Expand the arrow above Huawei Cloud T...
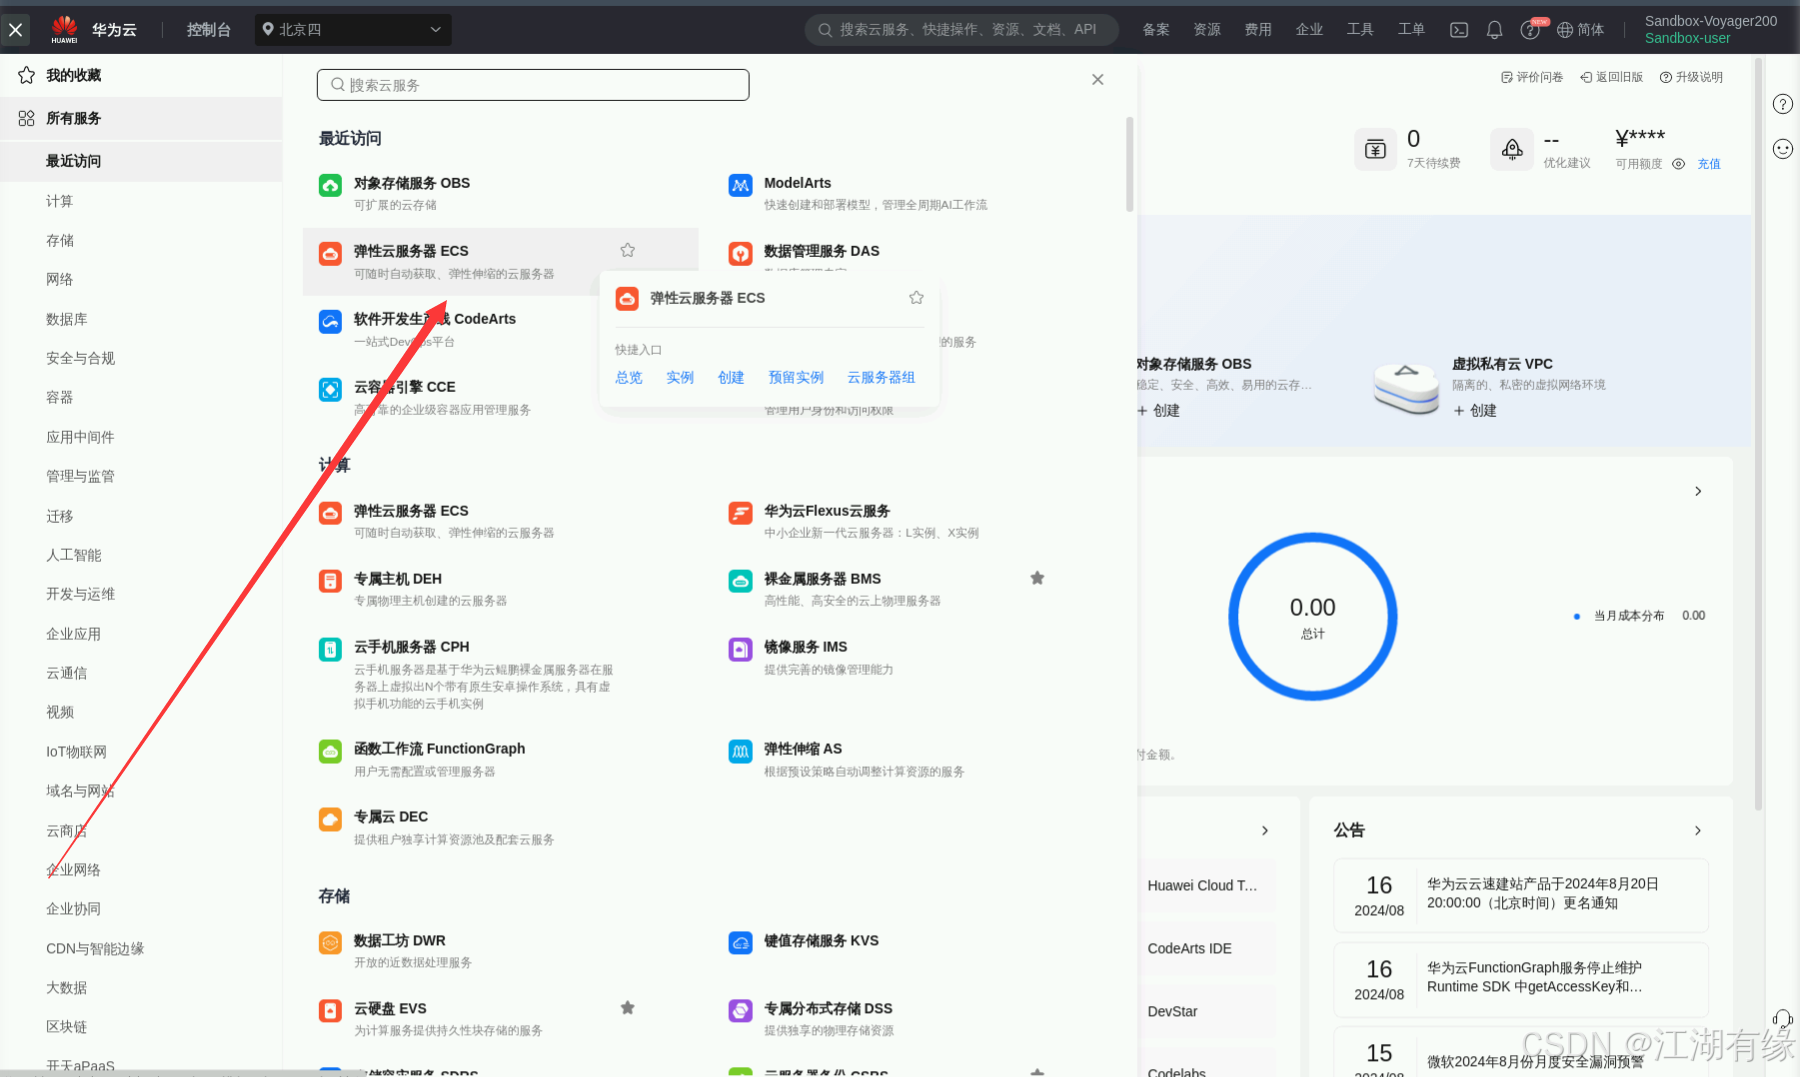The width and height of the screenshot is (1800, 1077). [x=1265, y=831]
